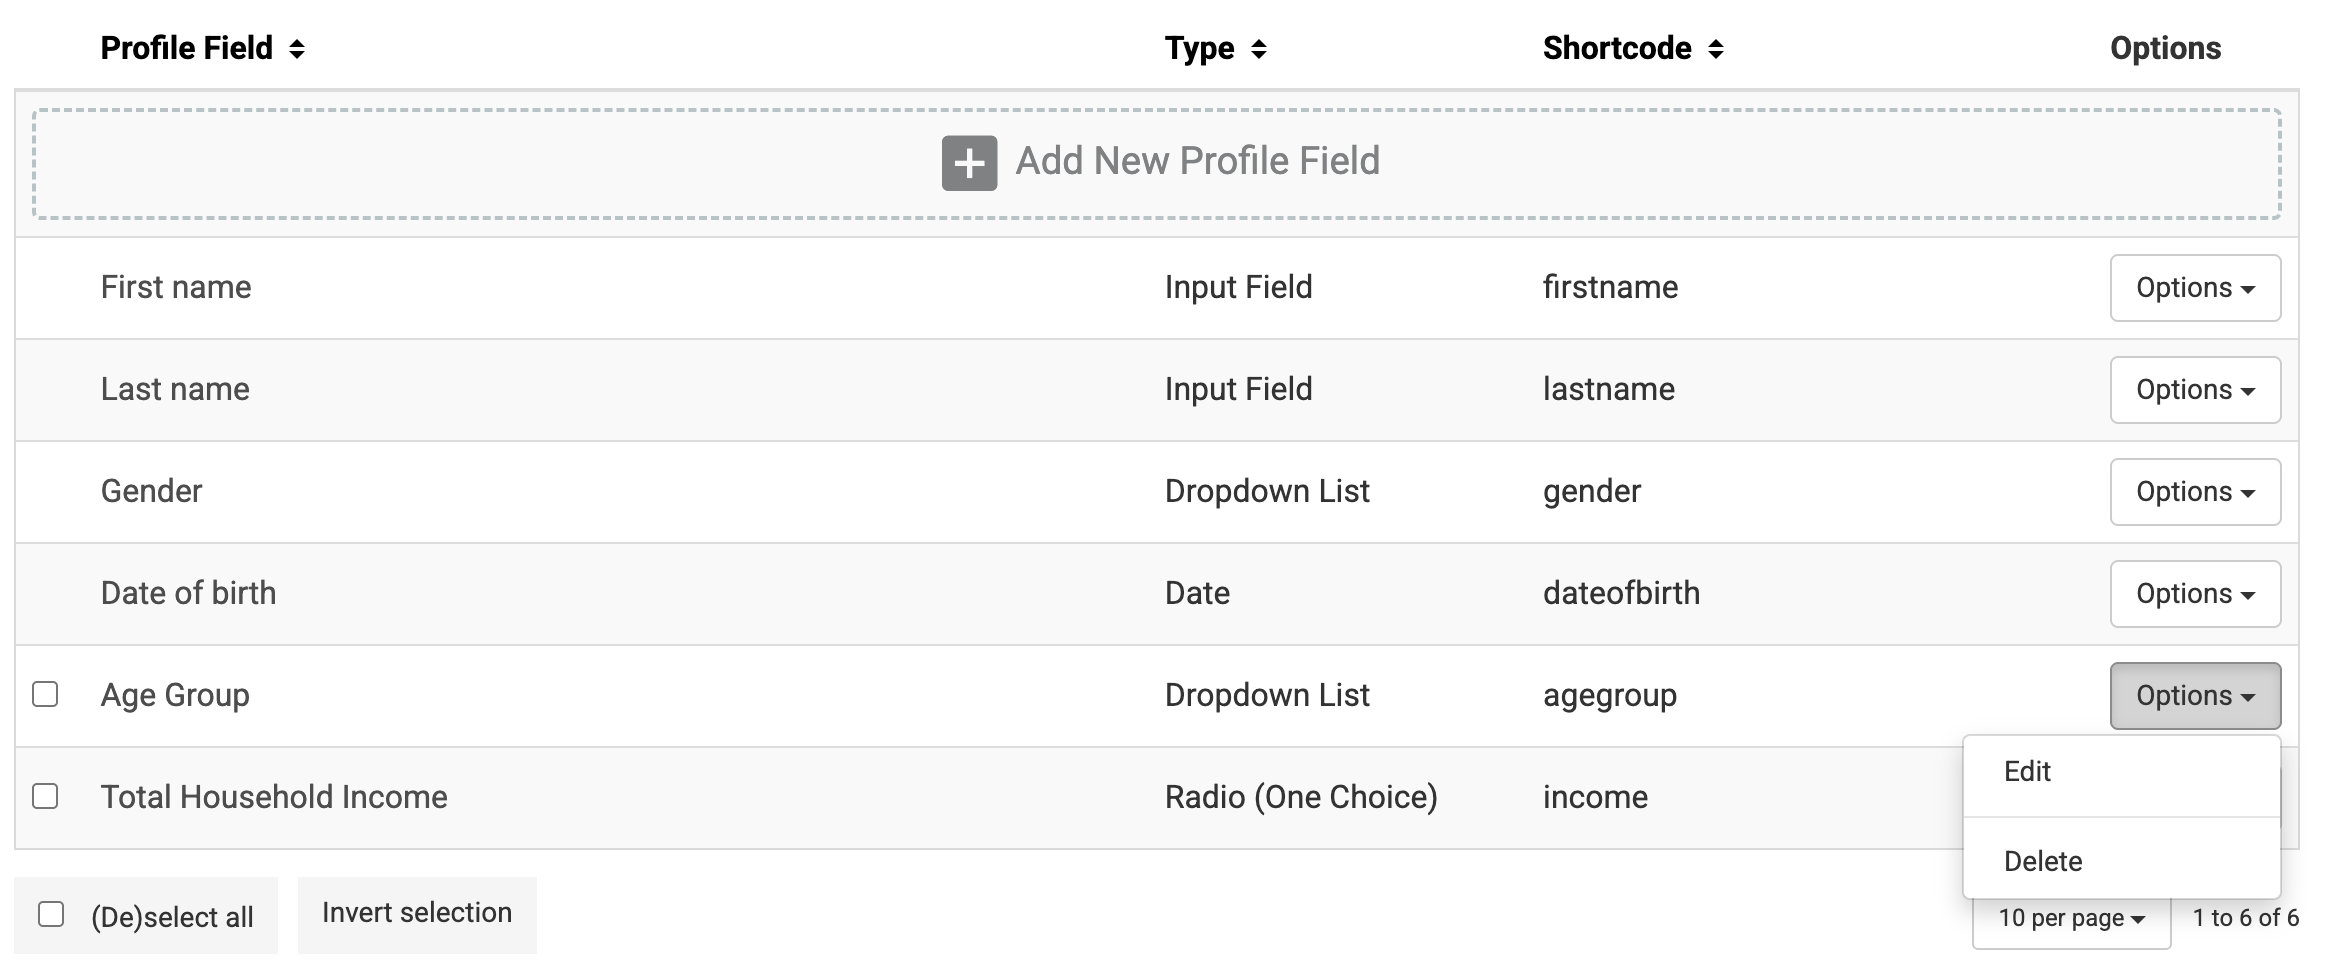Choose Edit from the open menu

coord(2027,772)
